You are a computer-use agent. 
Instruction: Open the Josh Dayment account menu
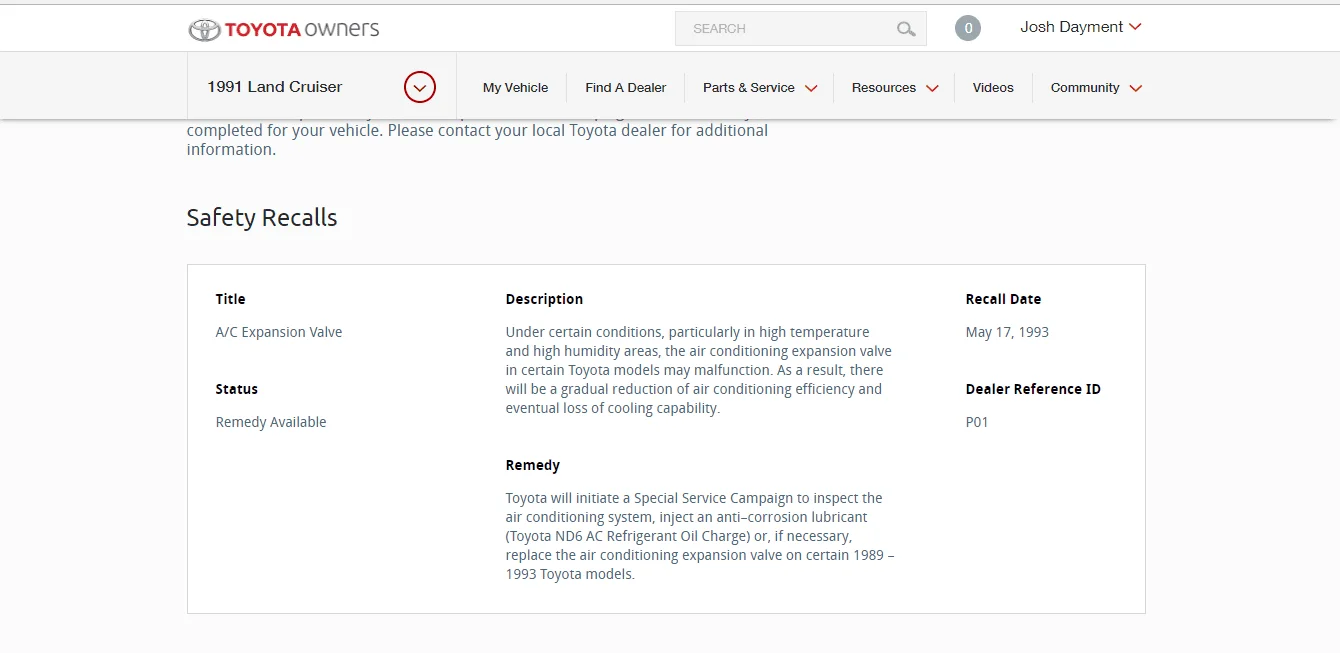pyautogui.click(x=1081, y=27)
